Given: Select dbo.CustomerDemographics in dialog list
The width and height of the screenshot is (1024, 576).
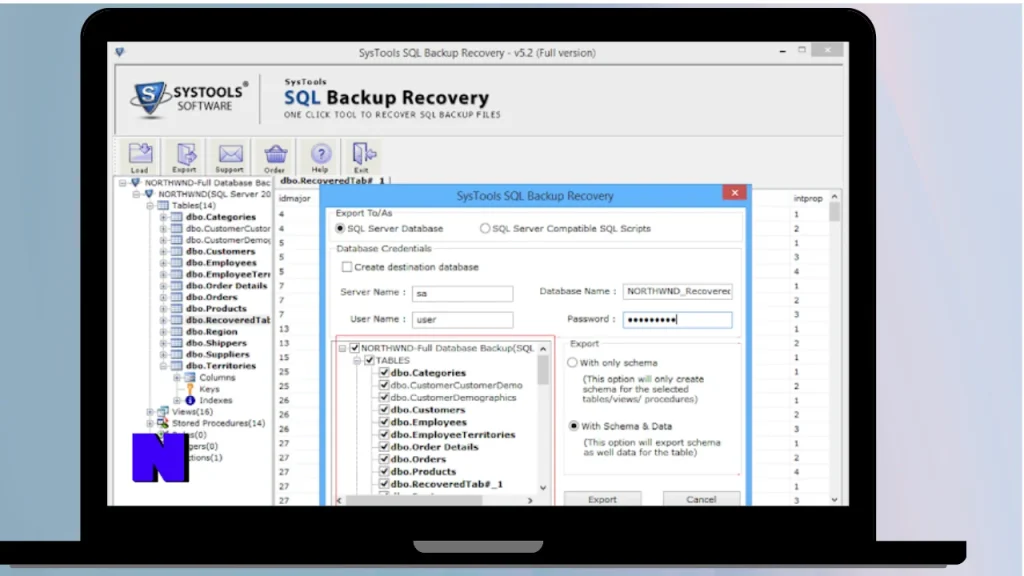Looking at the screenshot, I should 453,398.
